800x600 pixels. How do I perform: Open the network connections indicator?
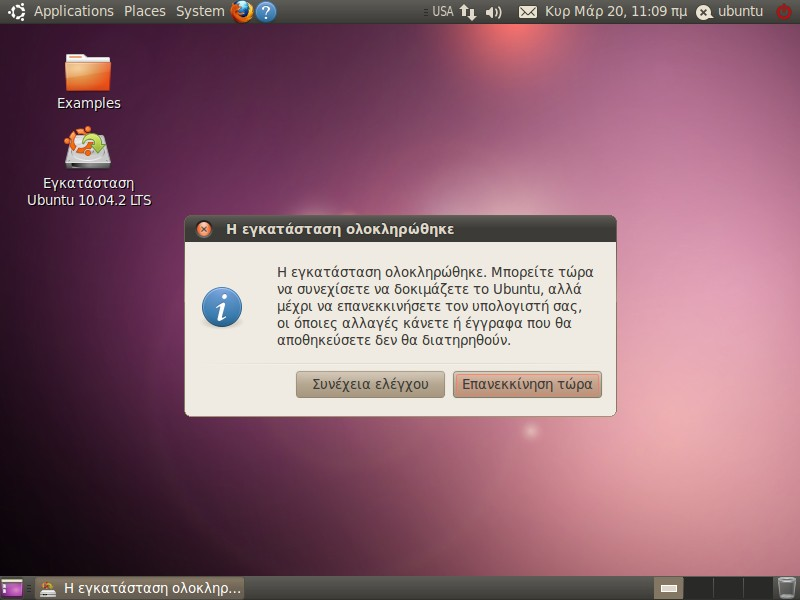click(x=468, y=12)
